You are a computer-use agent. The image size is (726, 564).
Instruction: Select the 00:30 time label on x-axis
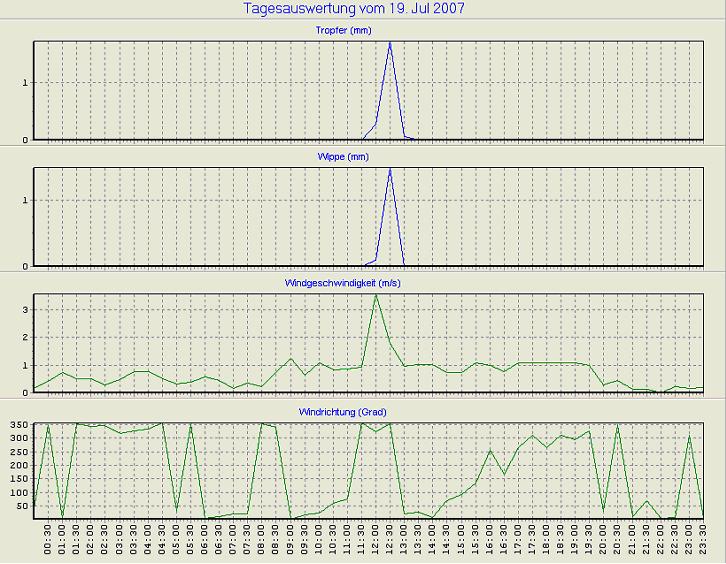[48, 541]
